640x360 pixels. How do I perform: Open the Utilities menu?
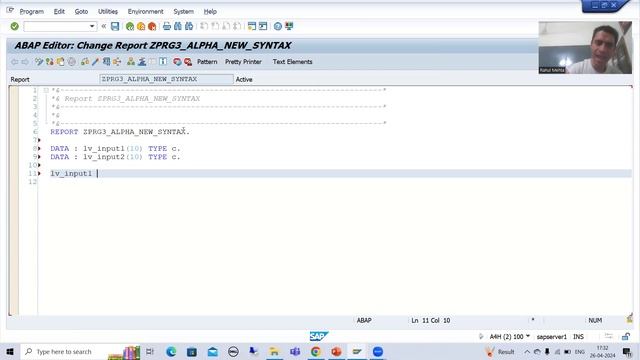pos(108,11)
